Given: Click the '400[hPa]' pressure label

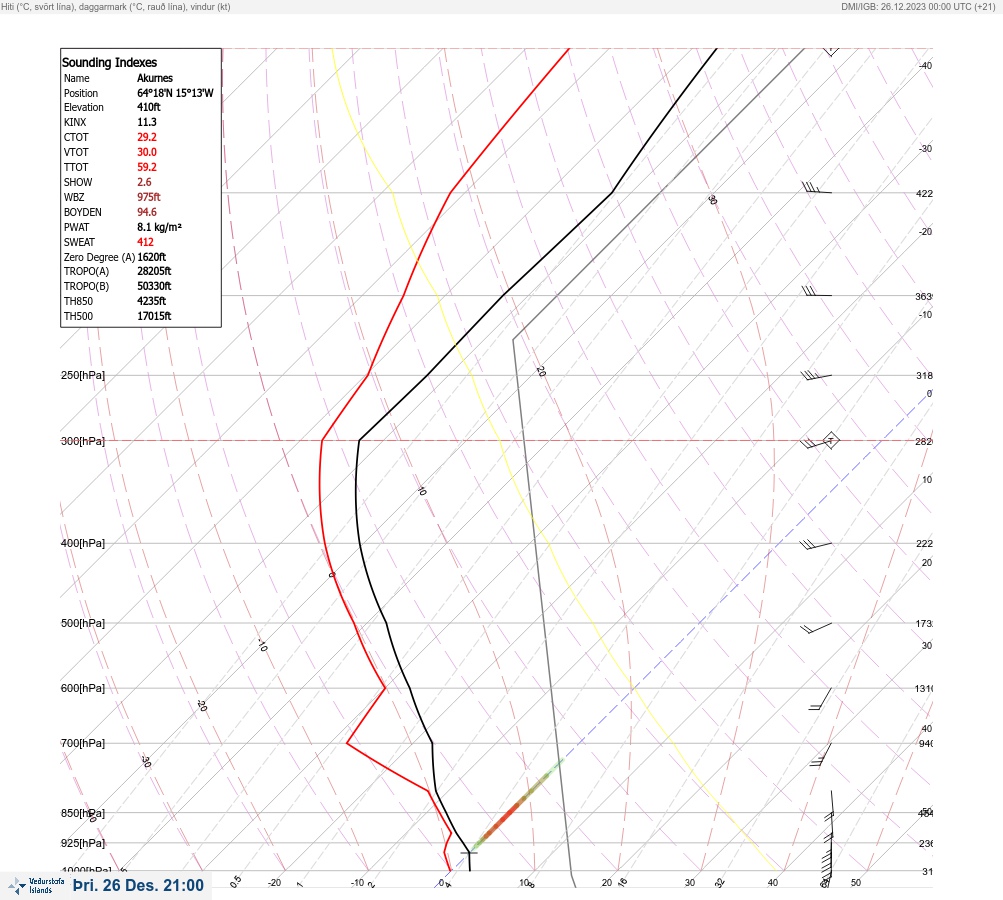Looking at the screenshot, I should point(83,543).
